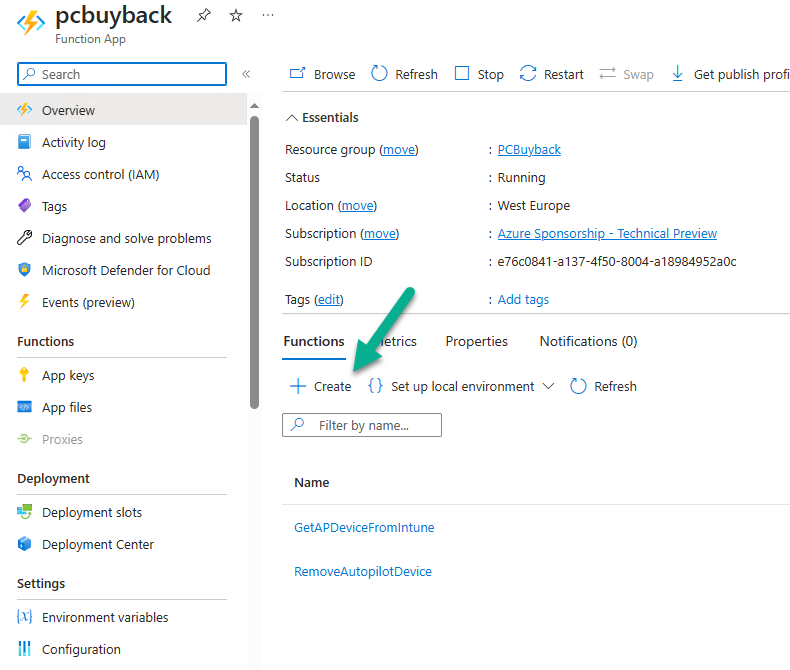This screenshot has height=670, width=790.
Task: Click the sidebar vertical scrollbar
Action: tap(254, 262)
